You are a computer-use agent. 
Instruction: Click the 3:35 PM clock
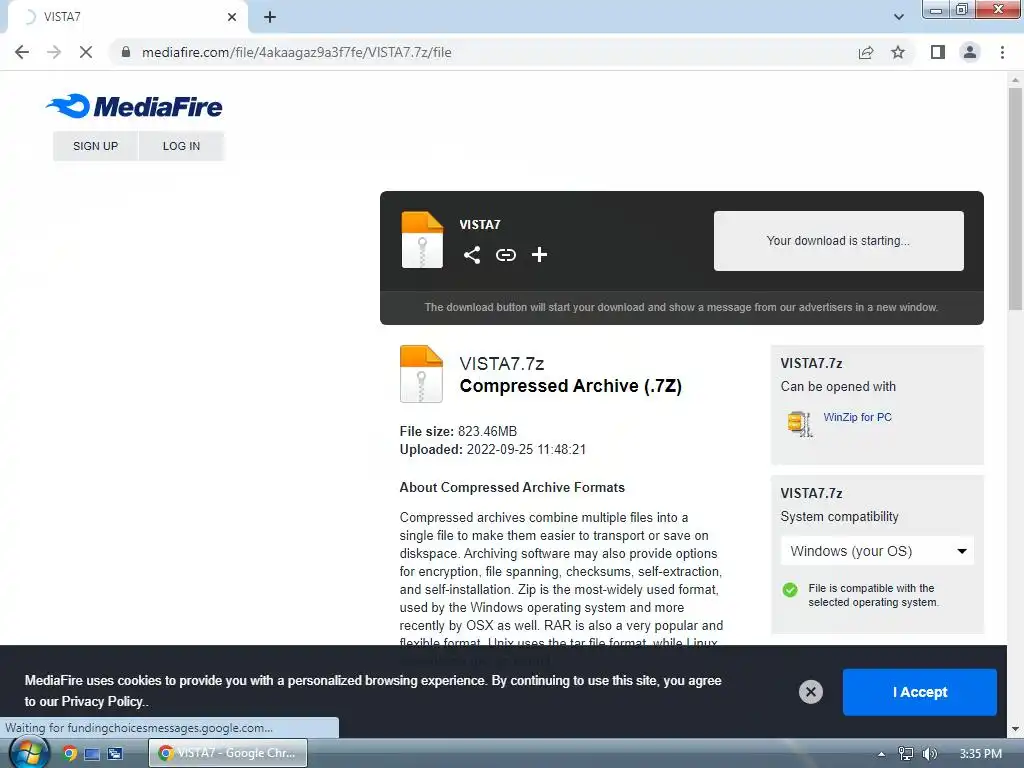click(x=980, y=754)
